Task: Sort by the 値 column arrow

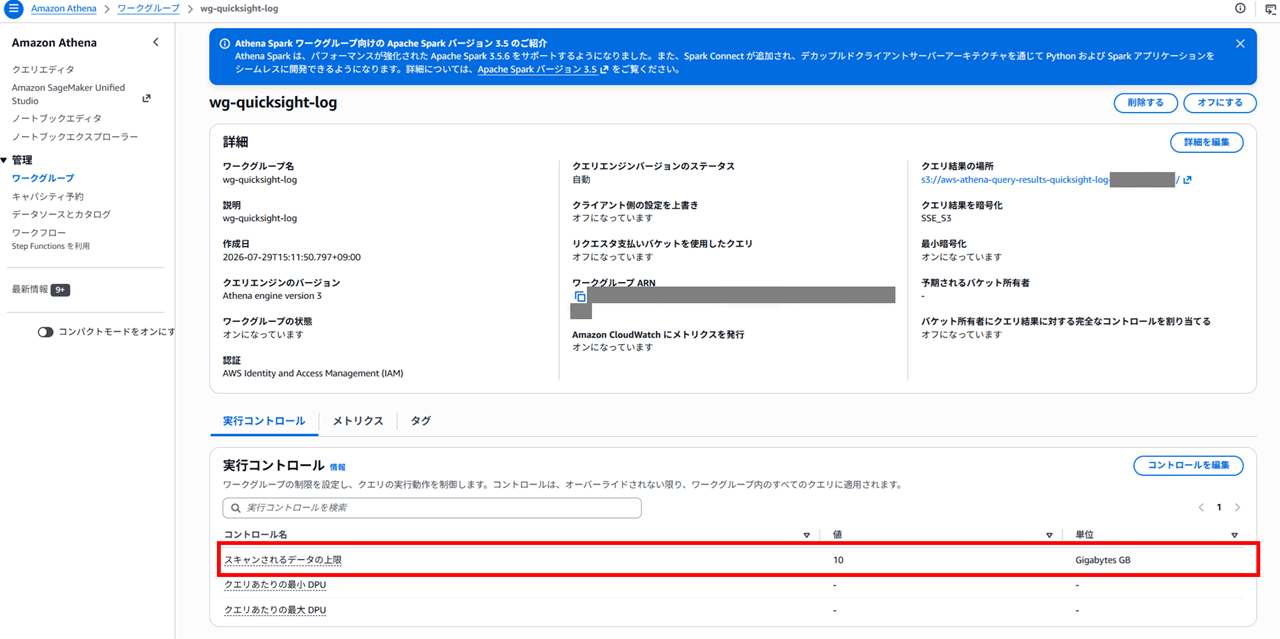Action: click(x=1049, y=536)
